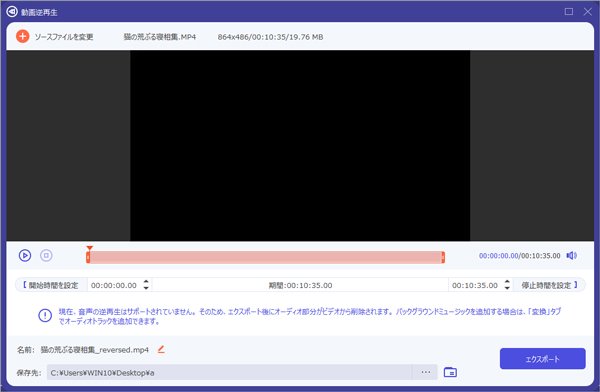Click the 期間:00:10:35.00 duration text
The height and width of the screenshot is (392, 600).
click(x=300, y=285)
